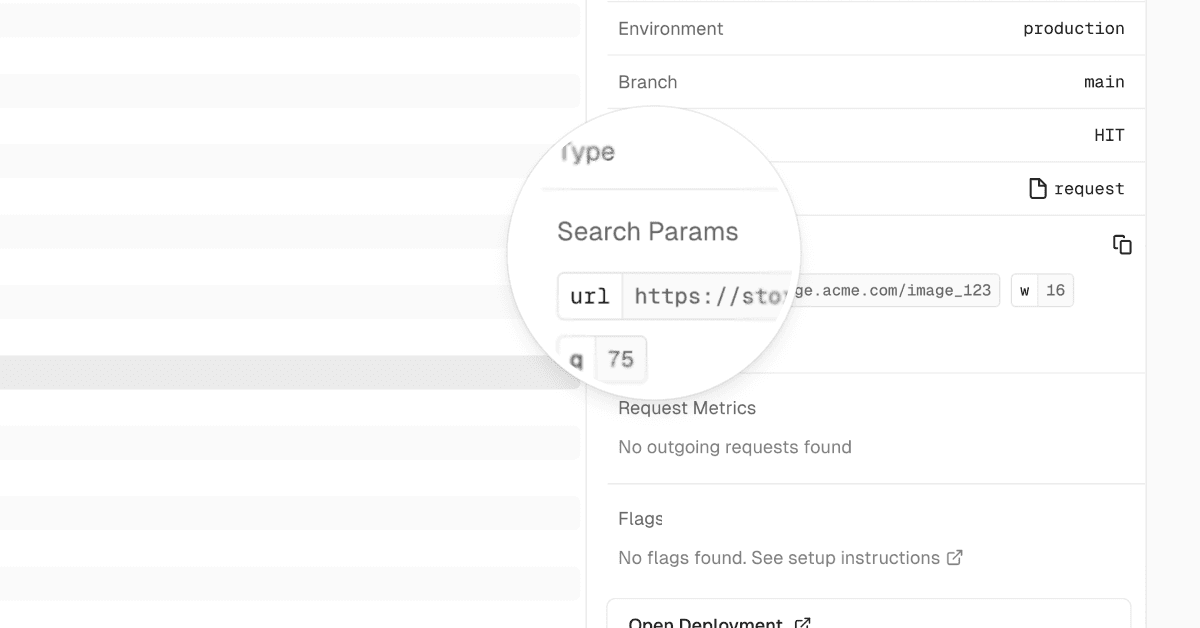Click the arrow icon on Open Deployment
Image resolution: width=1200 pixels, height=628 pixels.
point(802,623)
